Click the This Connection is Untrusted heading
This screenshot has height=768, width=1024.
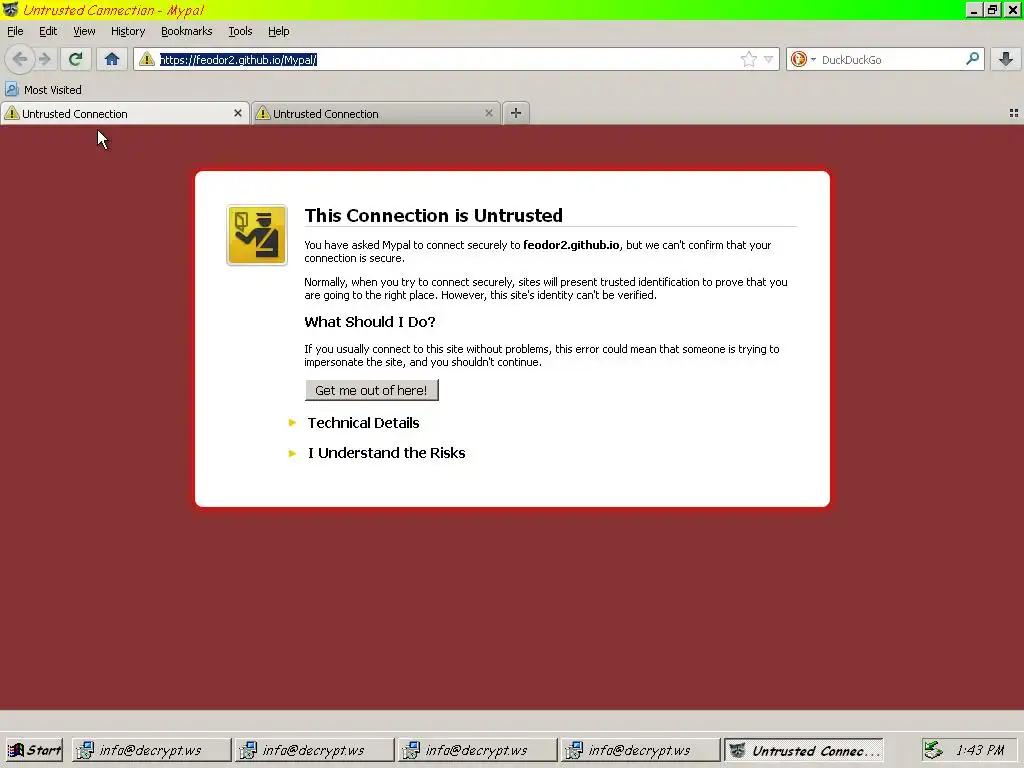[434, 216]
